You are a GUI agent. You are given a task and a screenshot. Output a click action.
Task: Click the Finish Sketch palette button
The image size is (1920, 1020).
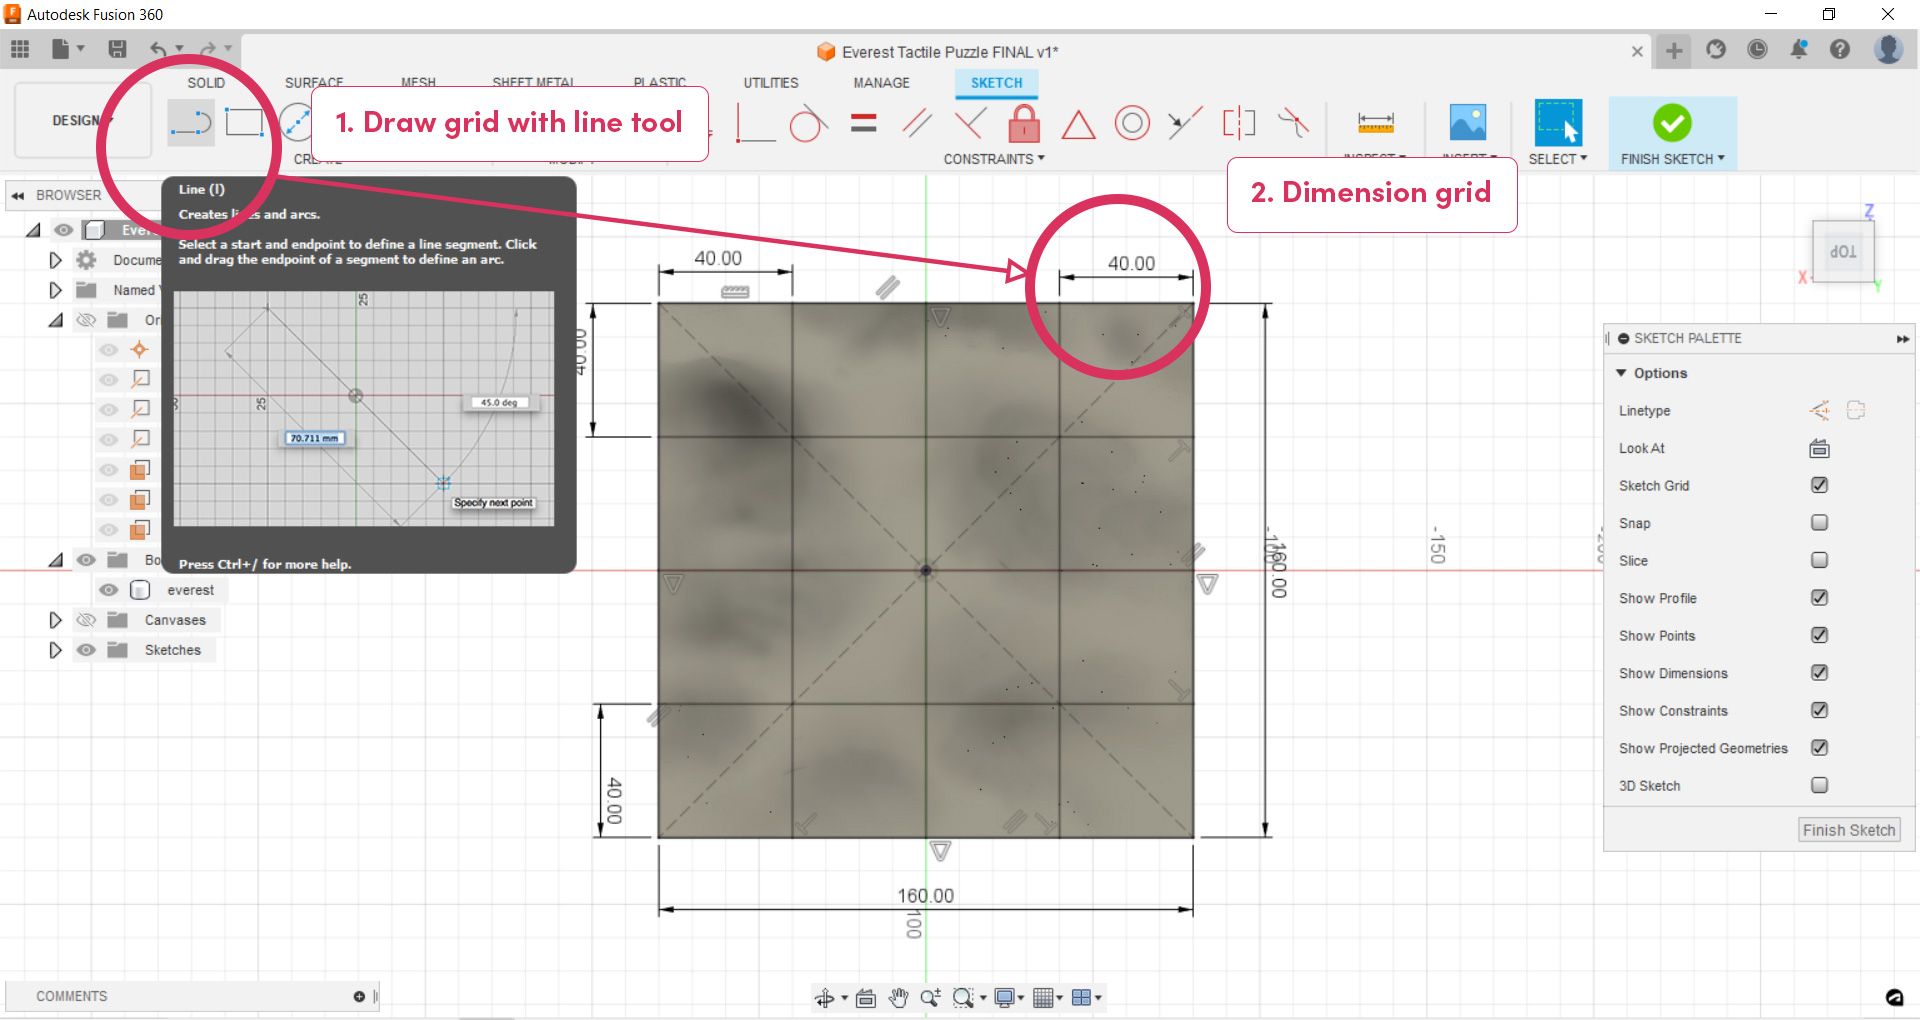1849,830
